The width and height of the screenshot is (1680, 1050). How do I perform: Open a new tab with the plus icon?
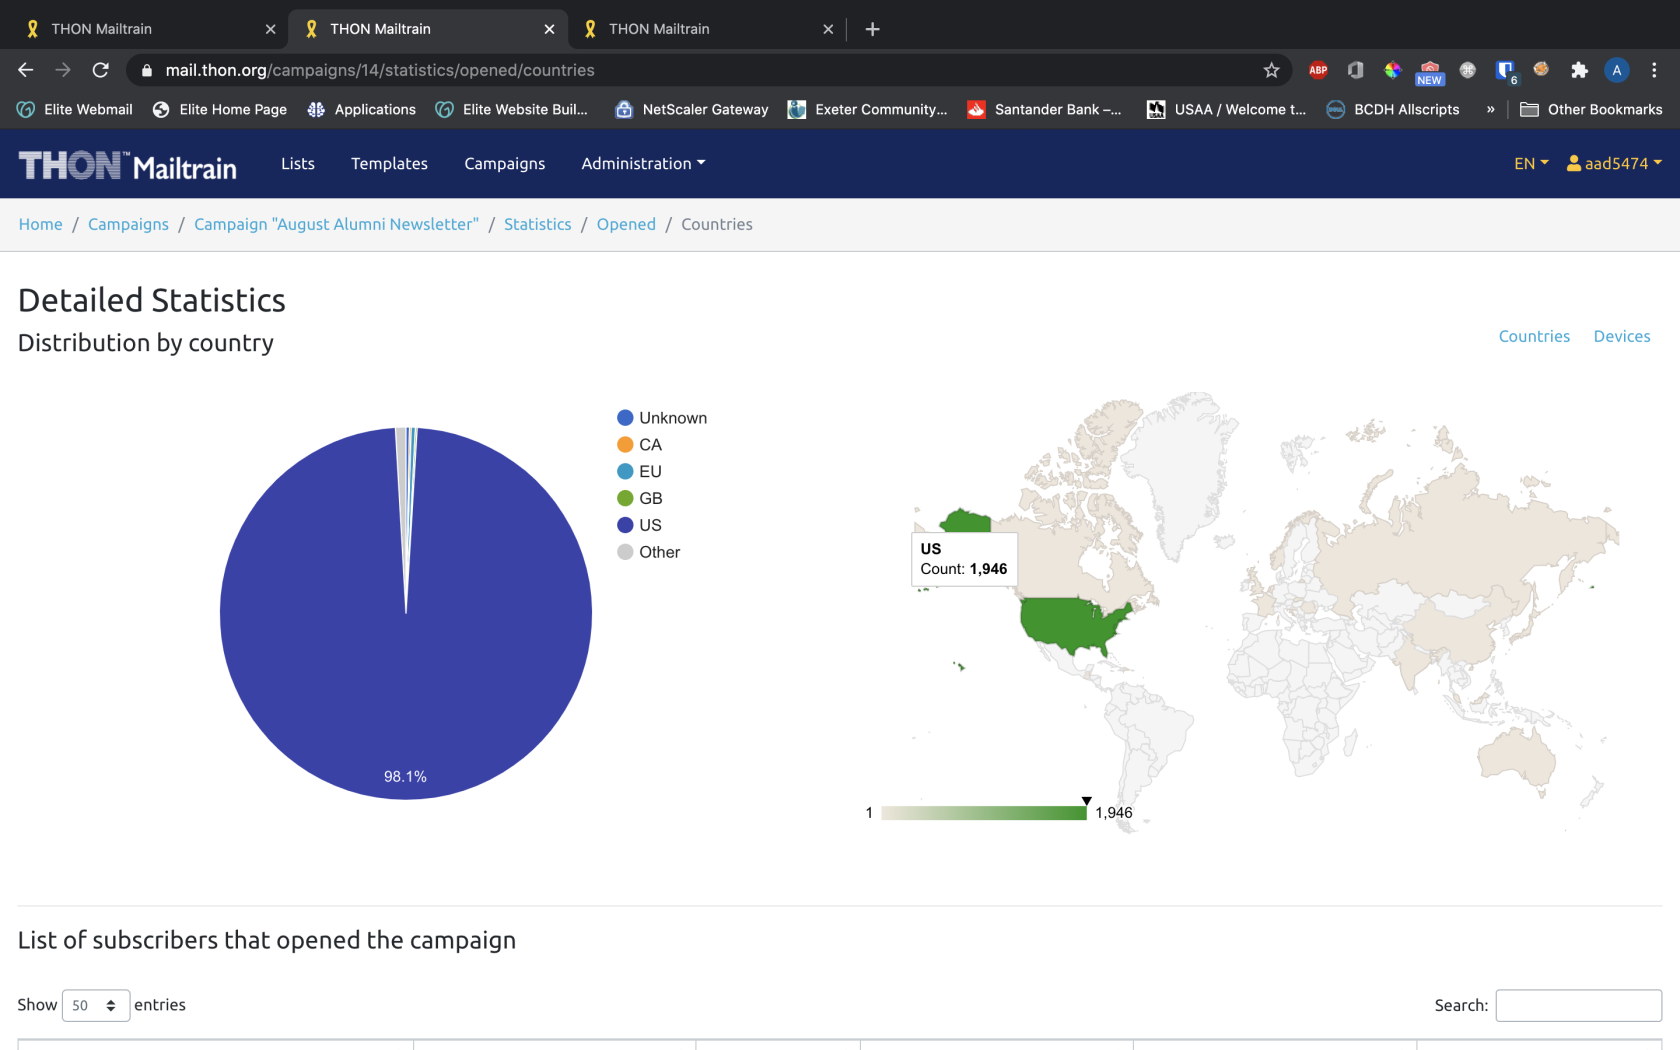[x=872, y=29]
